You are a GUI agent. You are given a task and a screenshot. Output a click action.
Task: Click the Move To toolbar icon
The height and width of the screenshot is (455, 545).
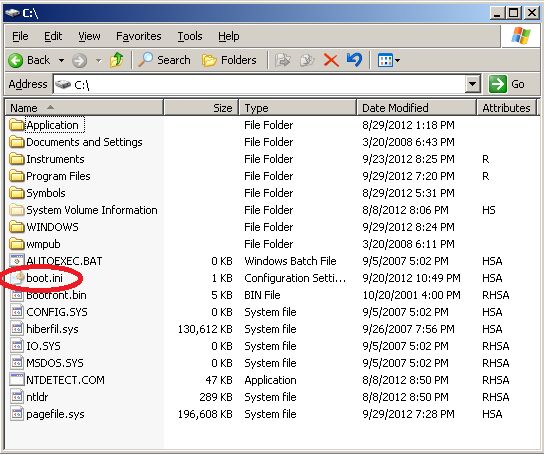pos(282,60)
